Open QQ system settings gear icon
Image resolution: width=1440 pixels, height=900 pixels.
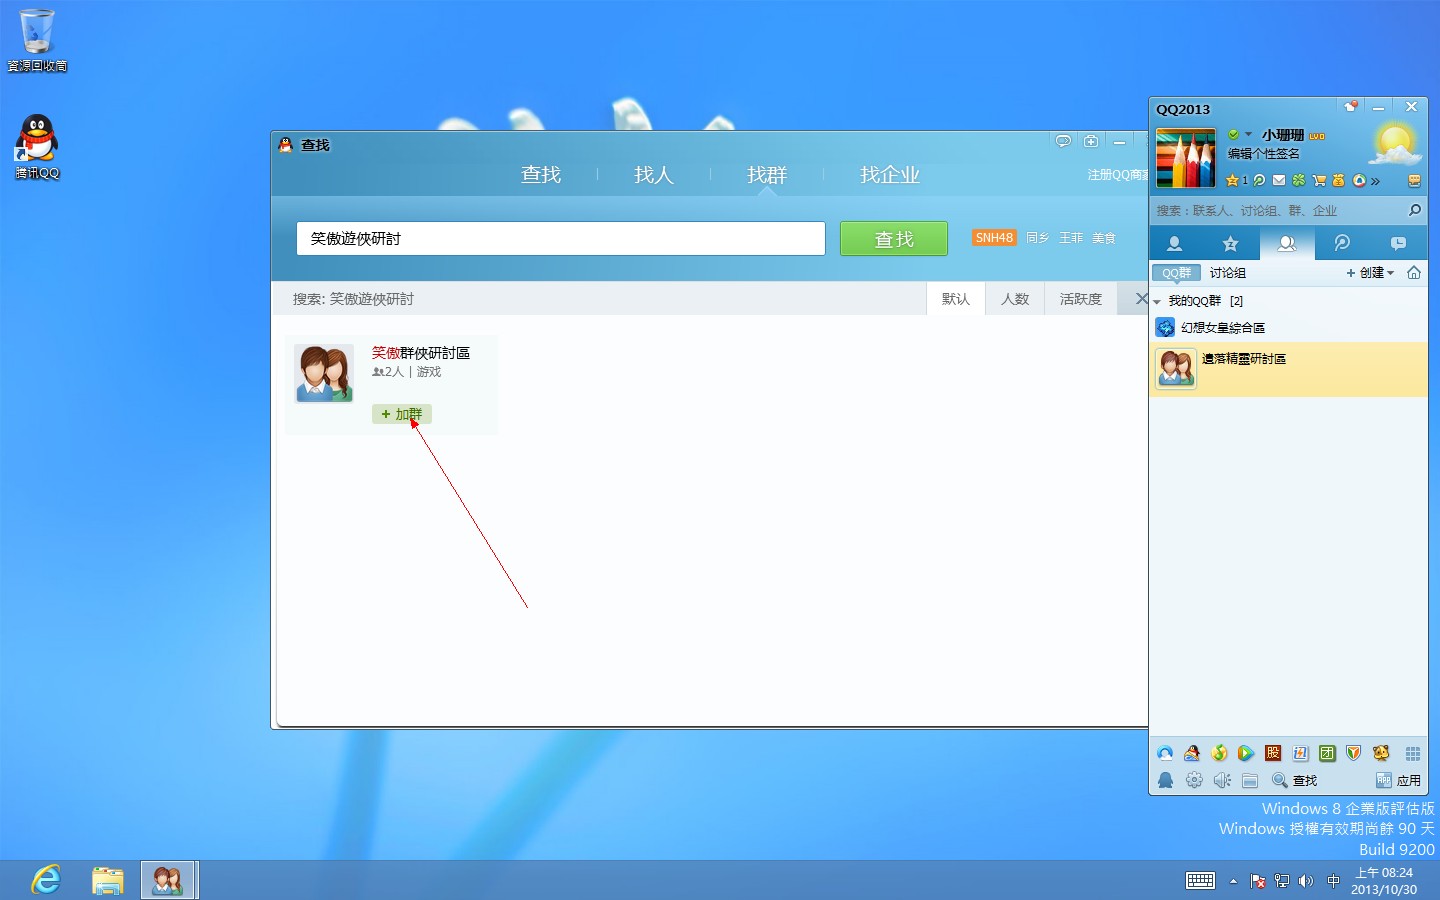pyautogui.click(x=1194, y=781)
